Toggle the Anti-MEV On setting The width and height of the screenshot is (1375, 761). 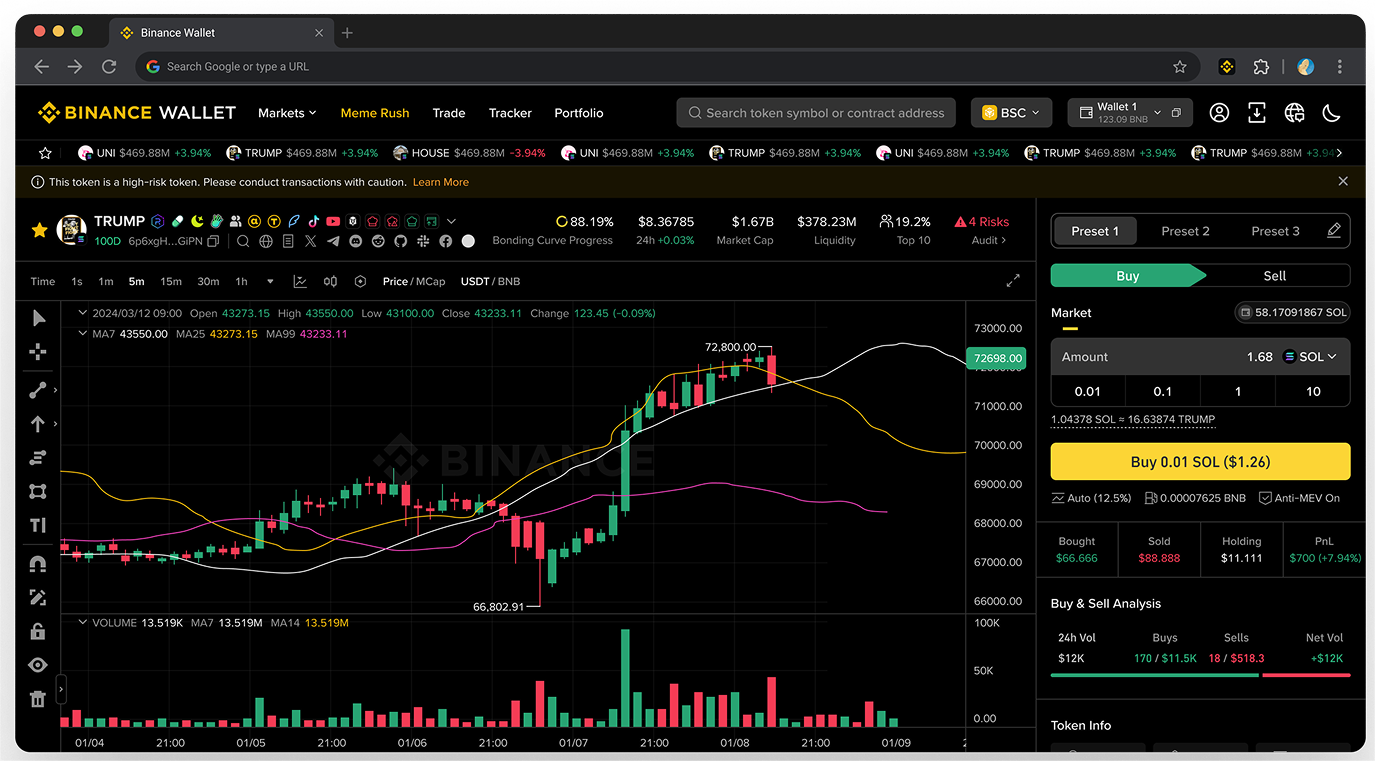point(1299,498)
